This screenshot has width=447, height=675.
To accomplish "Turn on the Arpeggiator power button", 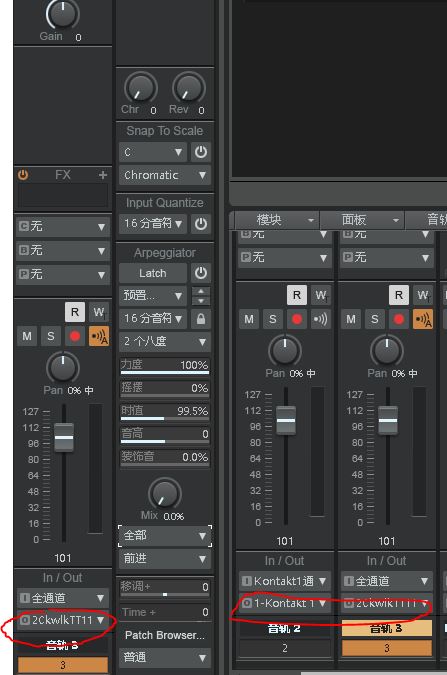I will coord(201,273).
